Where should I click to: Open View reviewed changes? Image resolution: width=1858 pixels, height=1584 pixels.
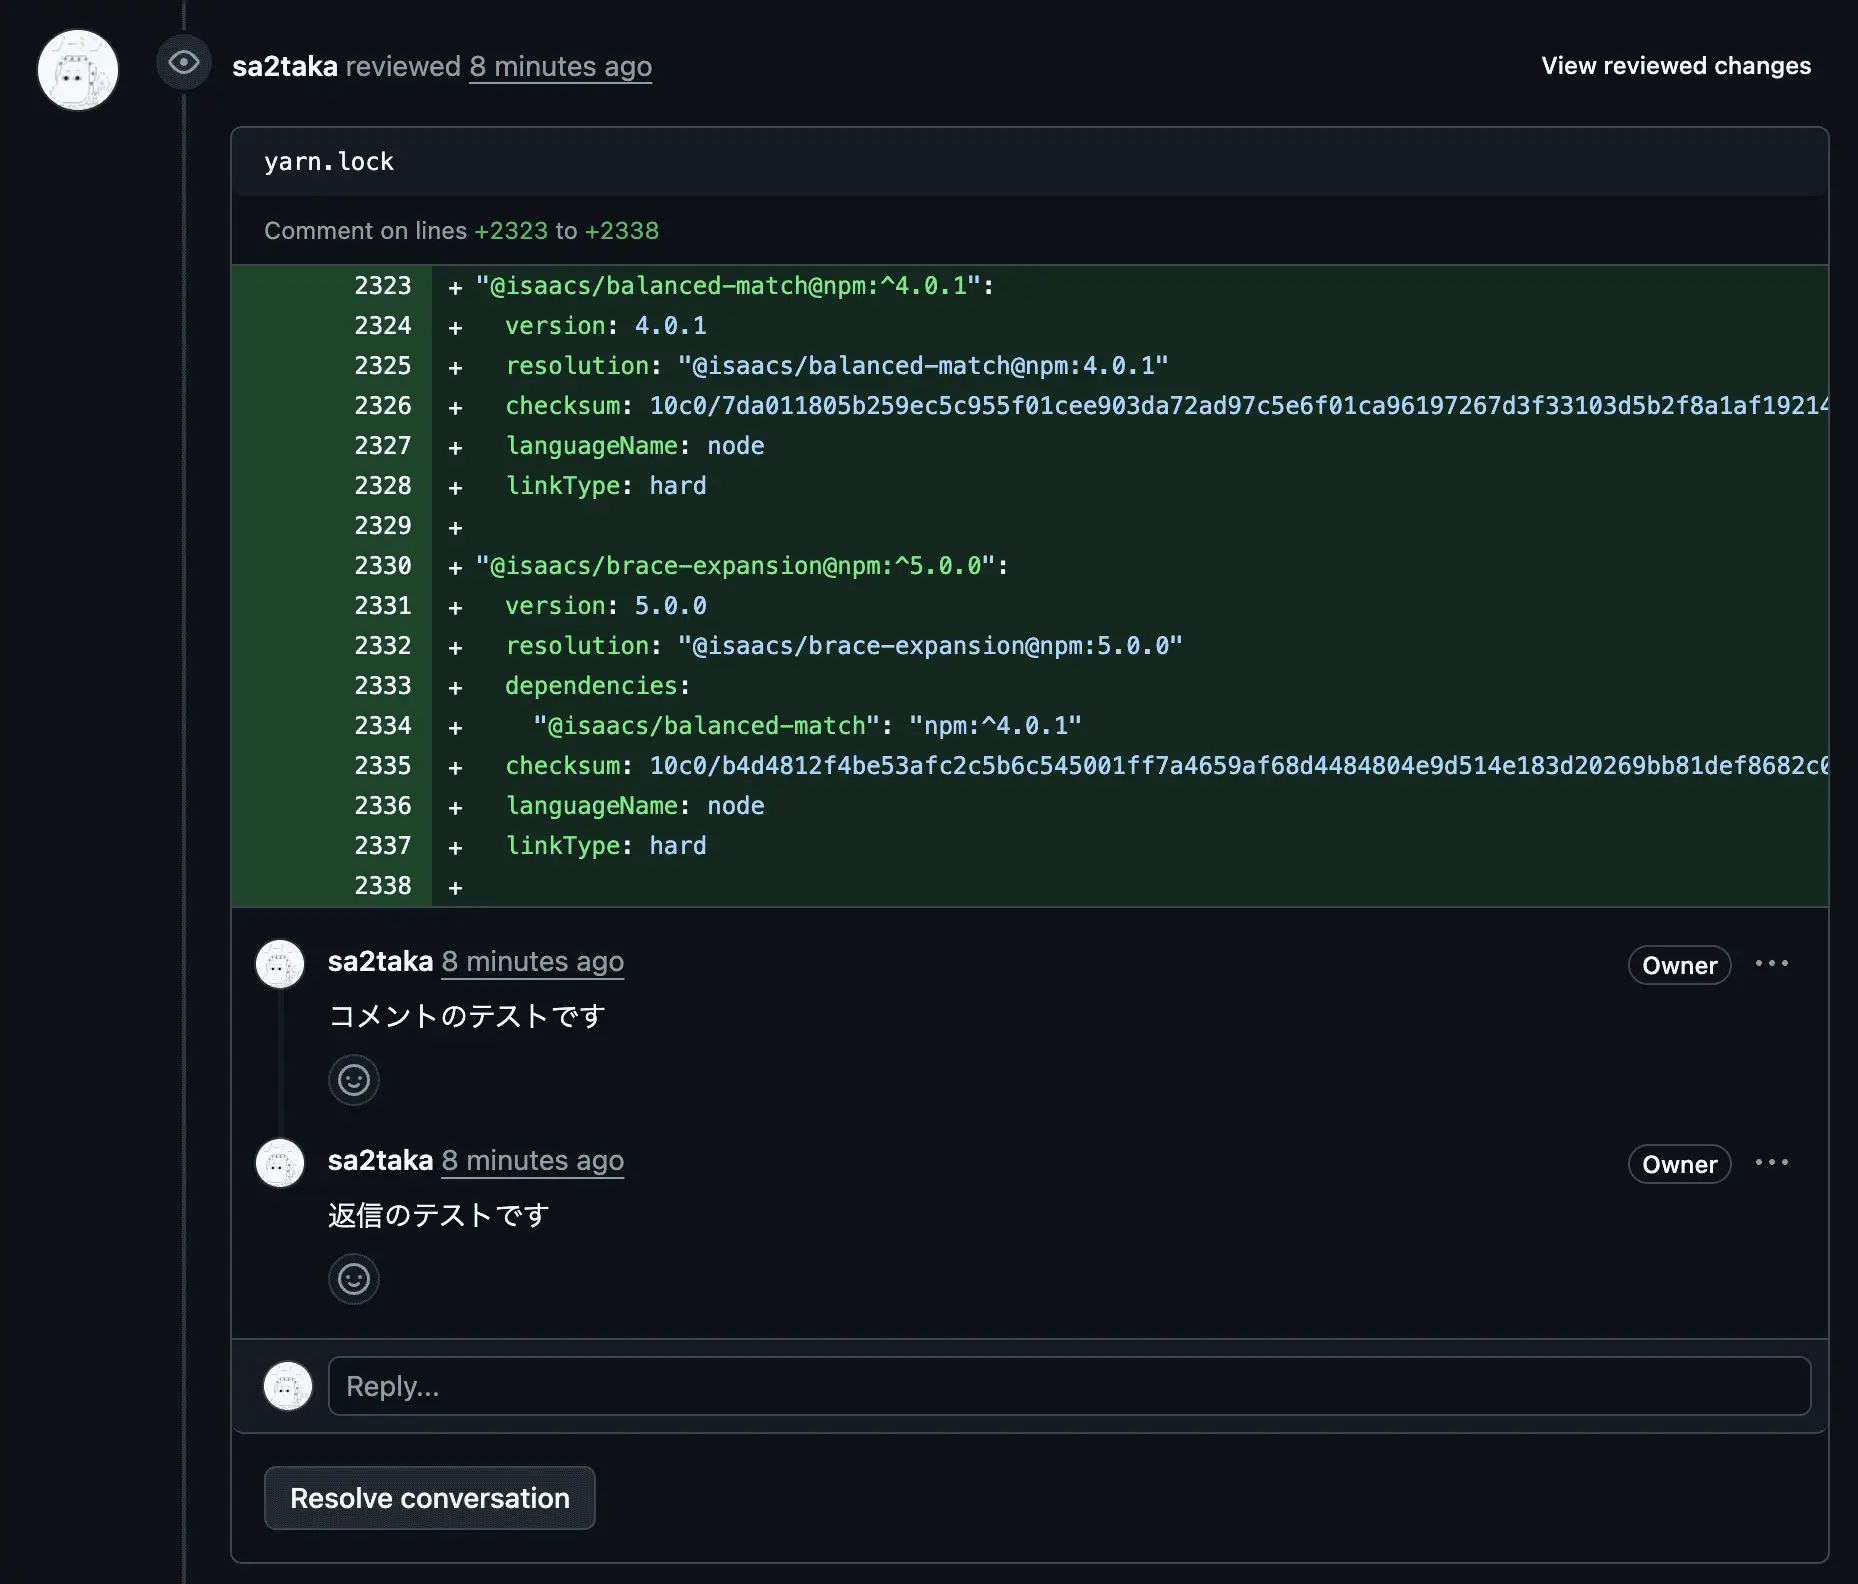1675,66
